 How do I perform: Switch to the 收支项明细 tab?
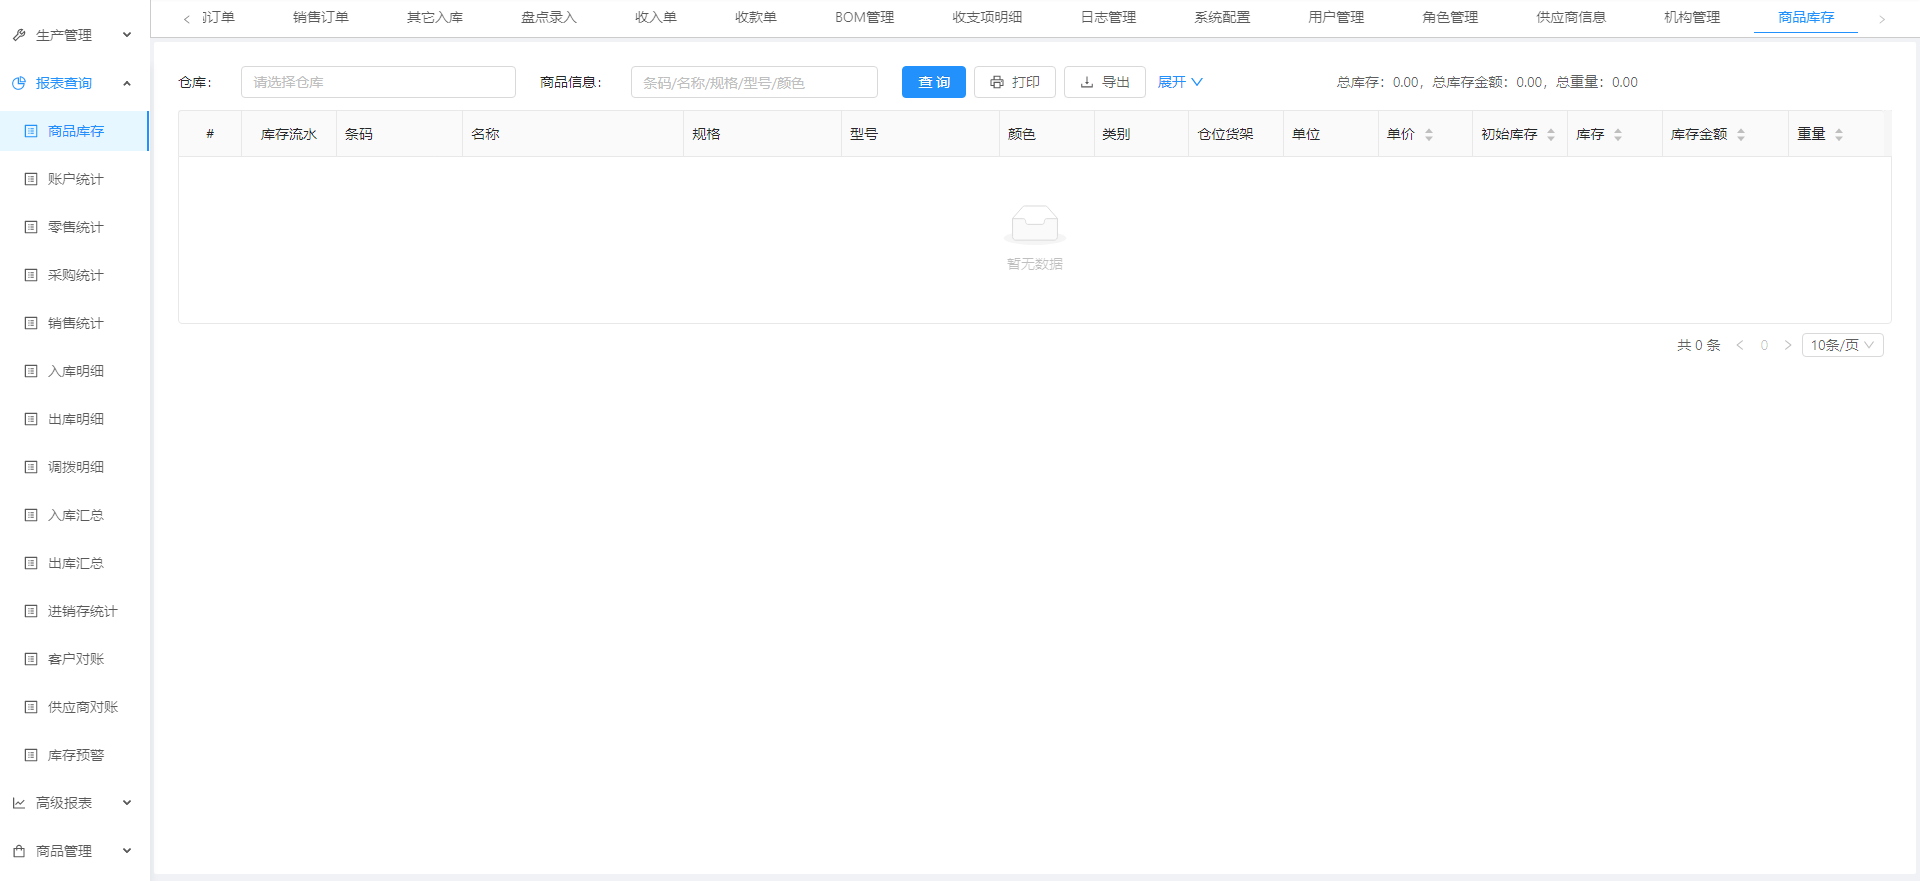pos(987,17)
